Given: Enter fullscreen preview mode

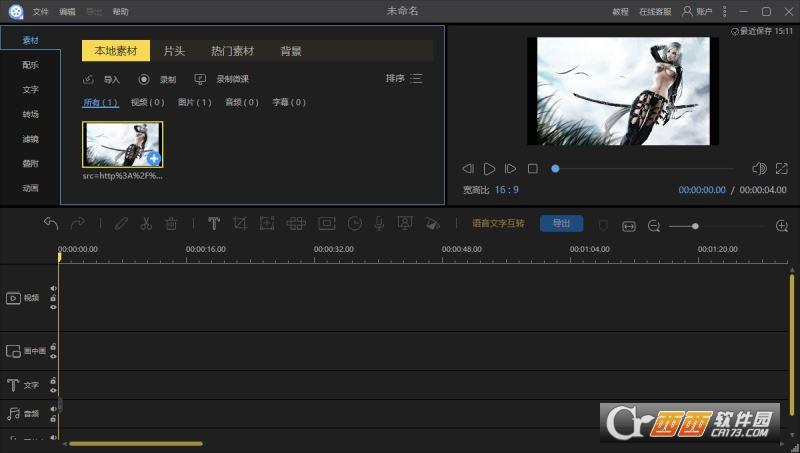Looking at the screenshot, I should pos(782,168).
